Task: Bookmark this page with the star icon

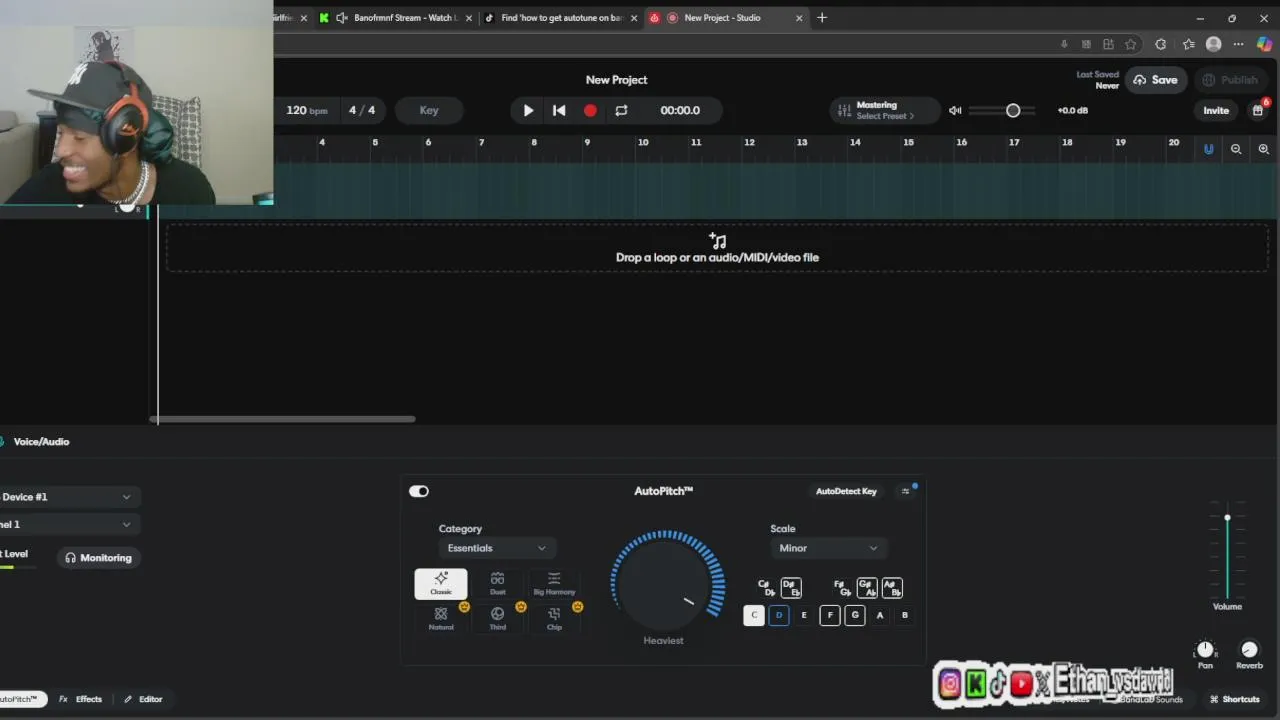Action: 1131,44
